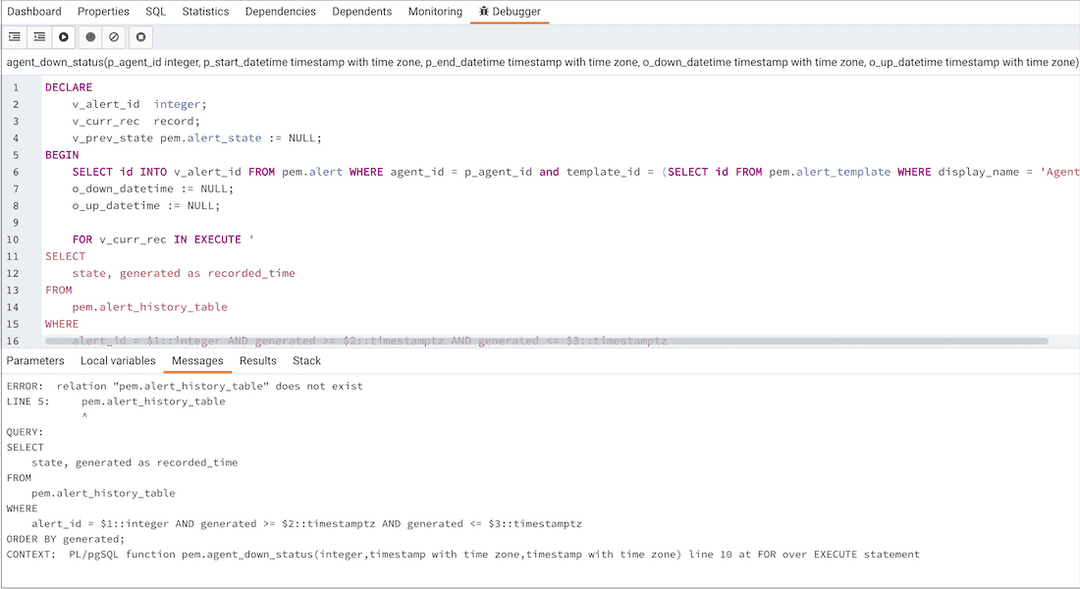Click 'ORDER BY generated;' in messages
This screenshot has height=589, width=1080.
65,539
